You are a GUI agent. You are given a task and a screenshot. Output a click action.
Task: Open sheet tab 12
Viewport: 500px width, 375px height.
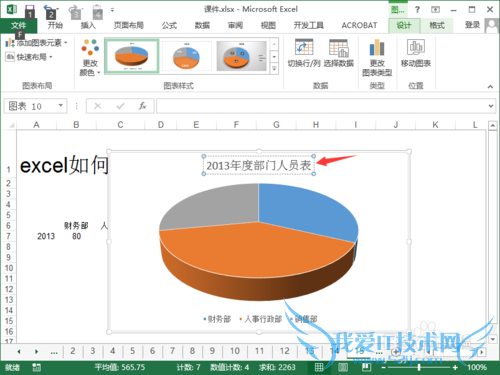click(284, 351)
